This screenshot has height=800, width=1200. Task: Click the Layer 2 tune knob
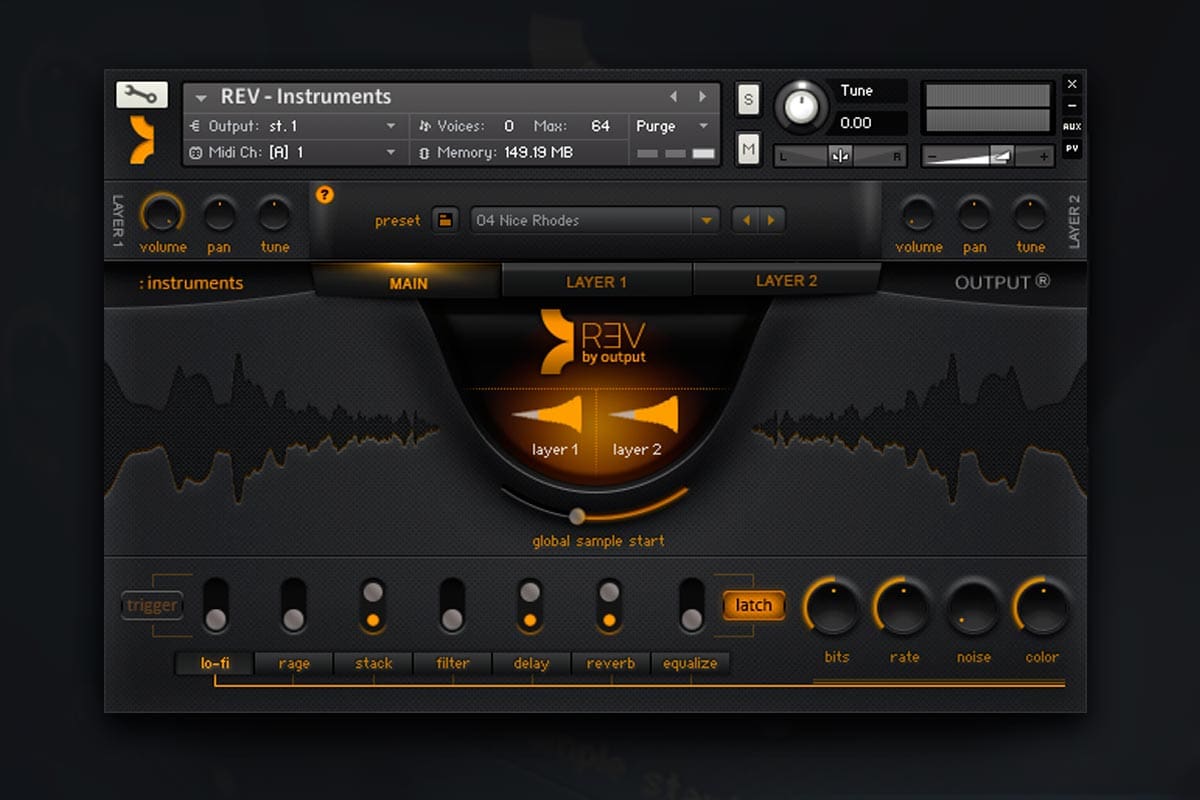click(x=1030, y=214)
